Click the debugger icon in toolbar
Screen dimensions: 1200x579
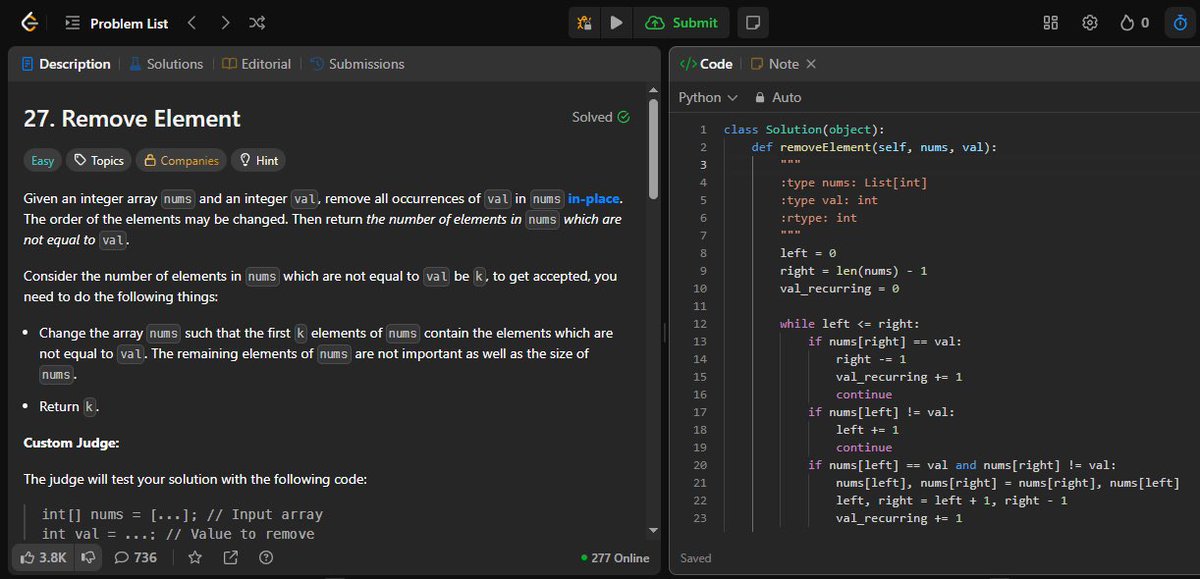pyautogui.click(x=586, y=22)
